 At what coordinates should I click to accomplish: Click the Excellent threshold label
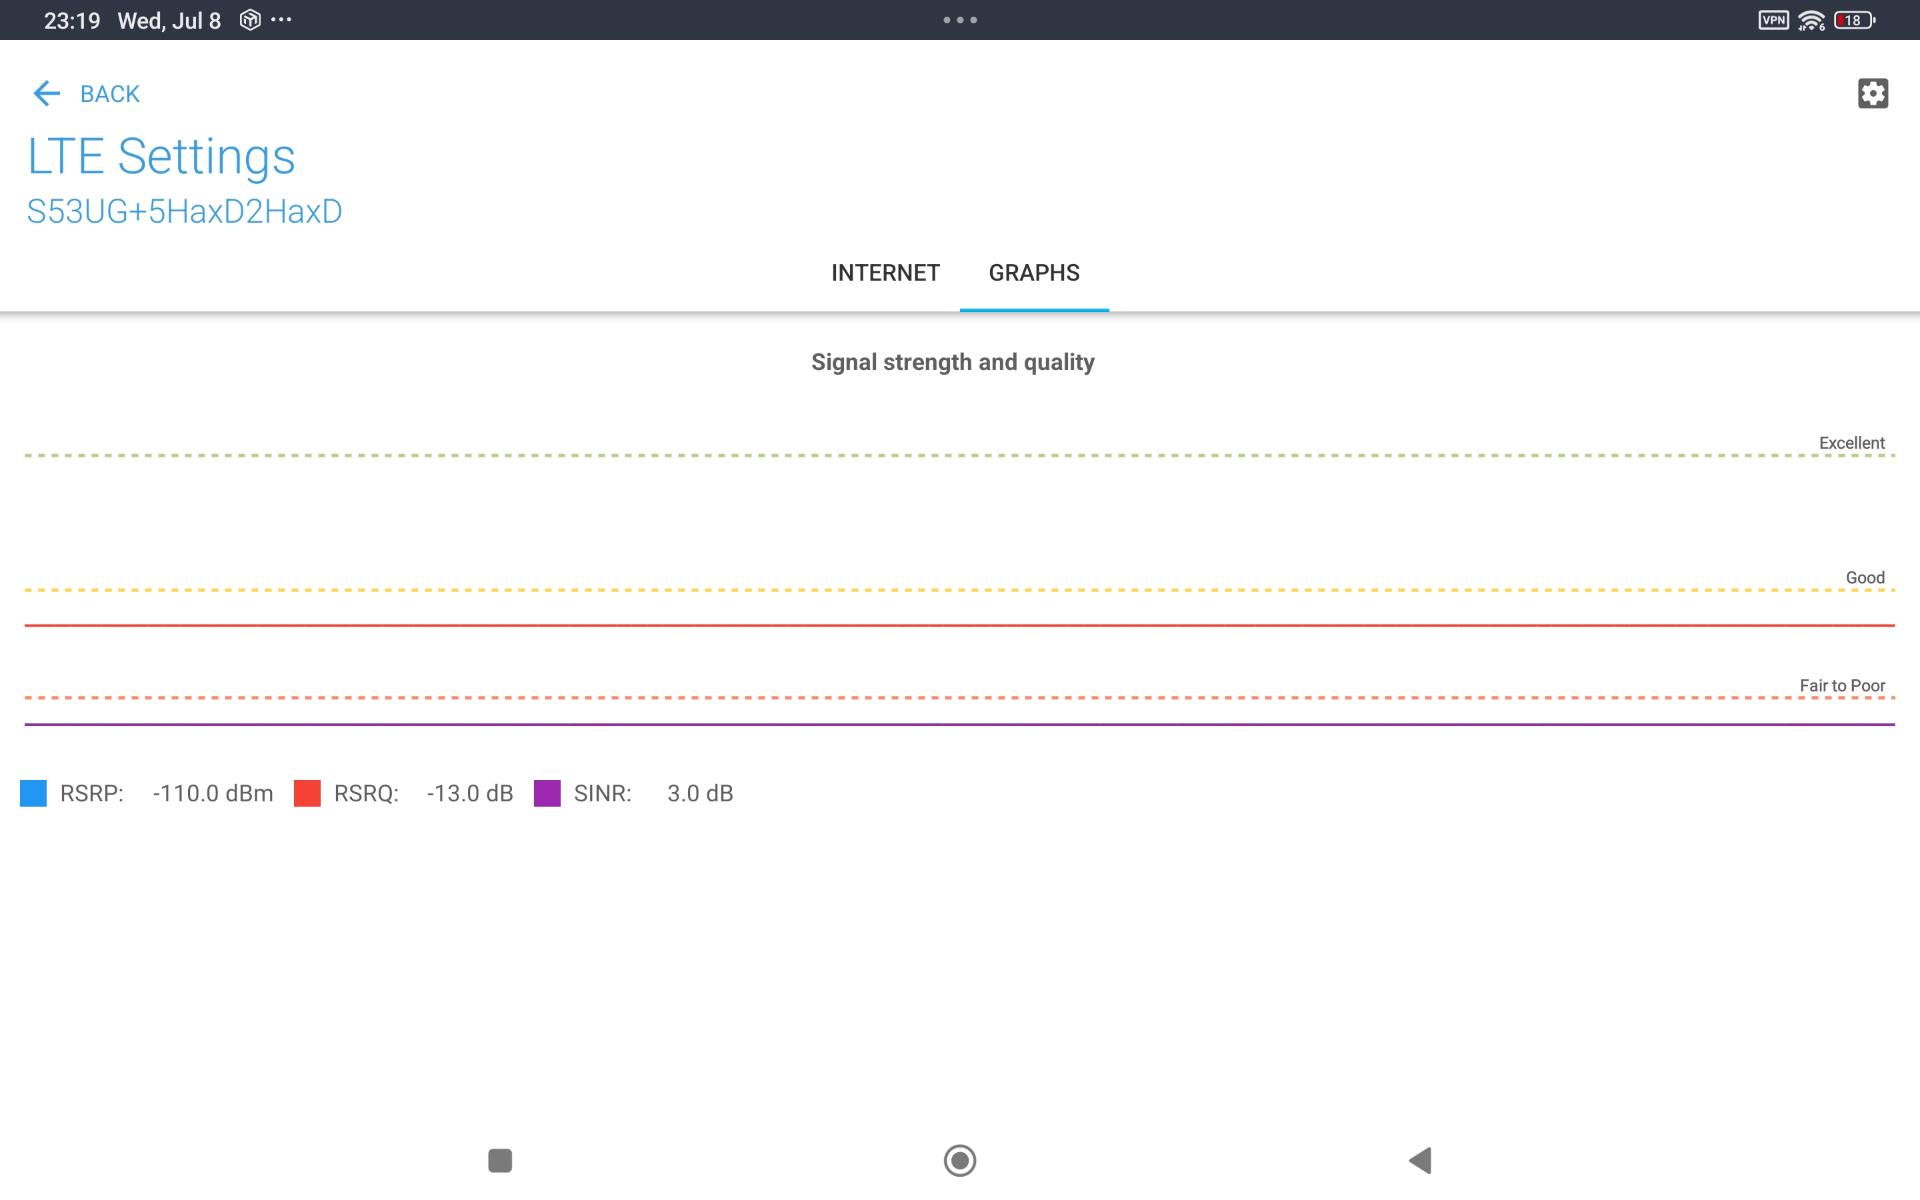coord(1852,443)
